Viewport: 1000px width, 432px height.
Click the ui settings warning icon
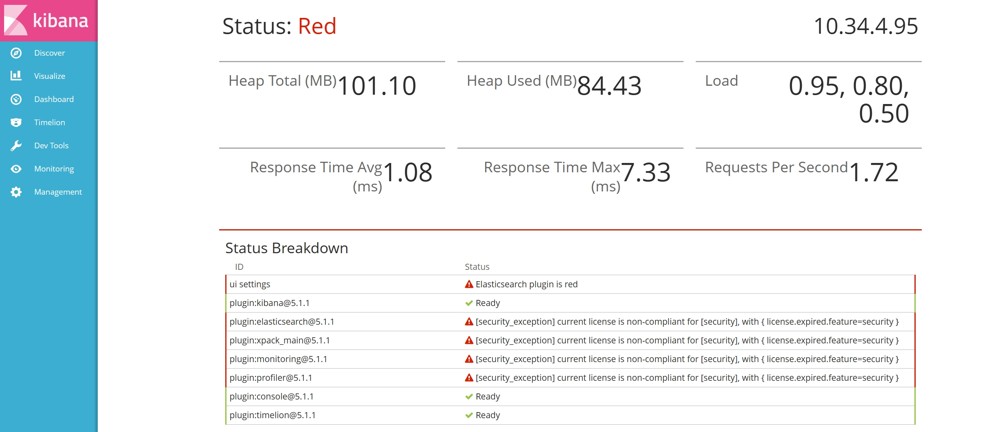[x=469, y=284]
